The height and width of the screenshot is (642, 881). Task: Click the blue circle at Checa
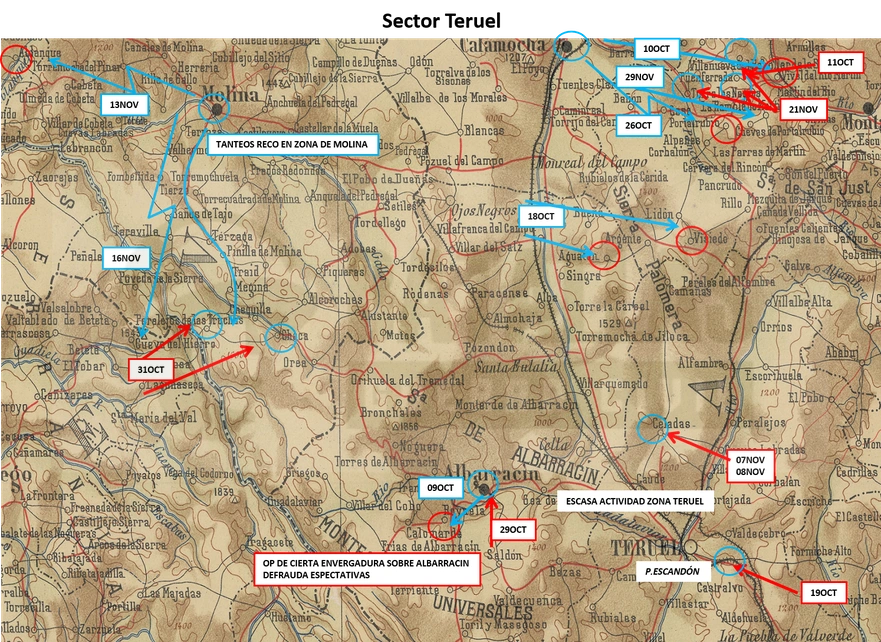point(280,338)
